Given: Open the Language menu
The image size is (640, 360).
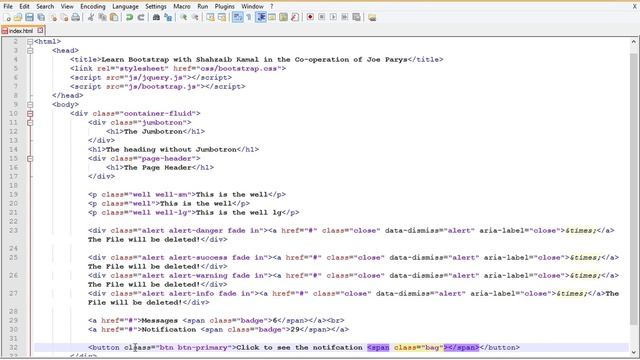Looking at the screenshot, I should (x=125, y=7).
